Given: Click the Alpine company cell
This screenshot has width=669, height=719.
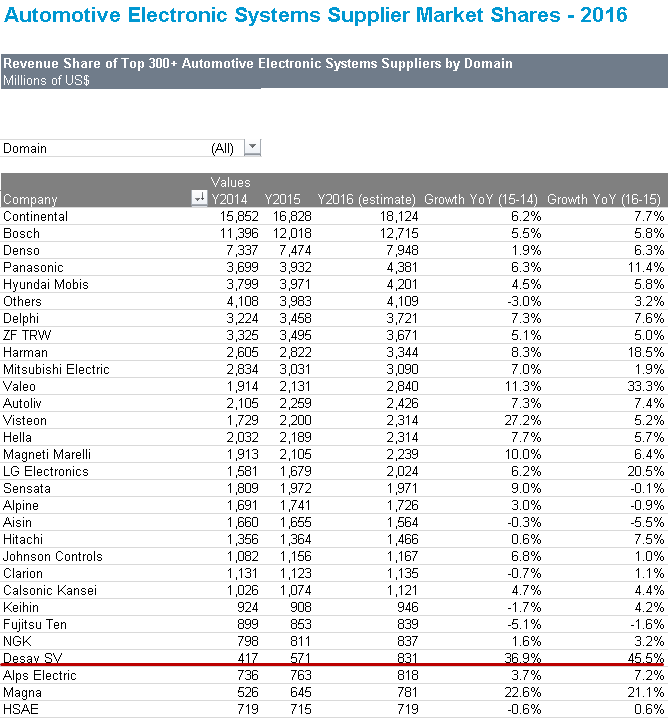Looking at the screenshot, I should pos(21,505).
